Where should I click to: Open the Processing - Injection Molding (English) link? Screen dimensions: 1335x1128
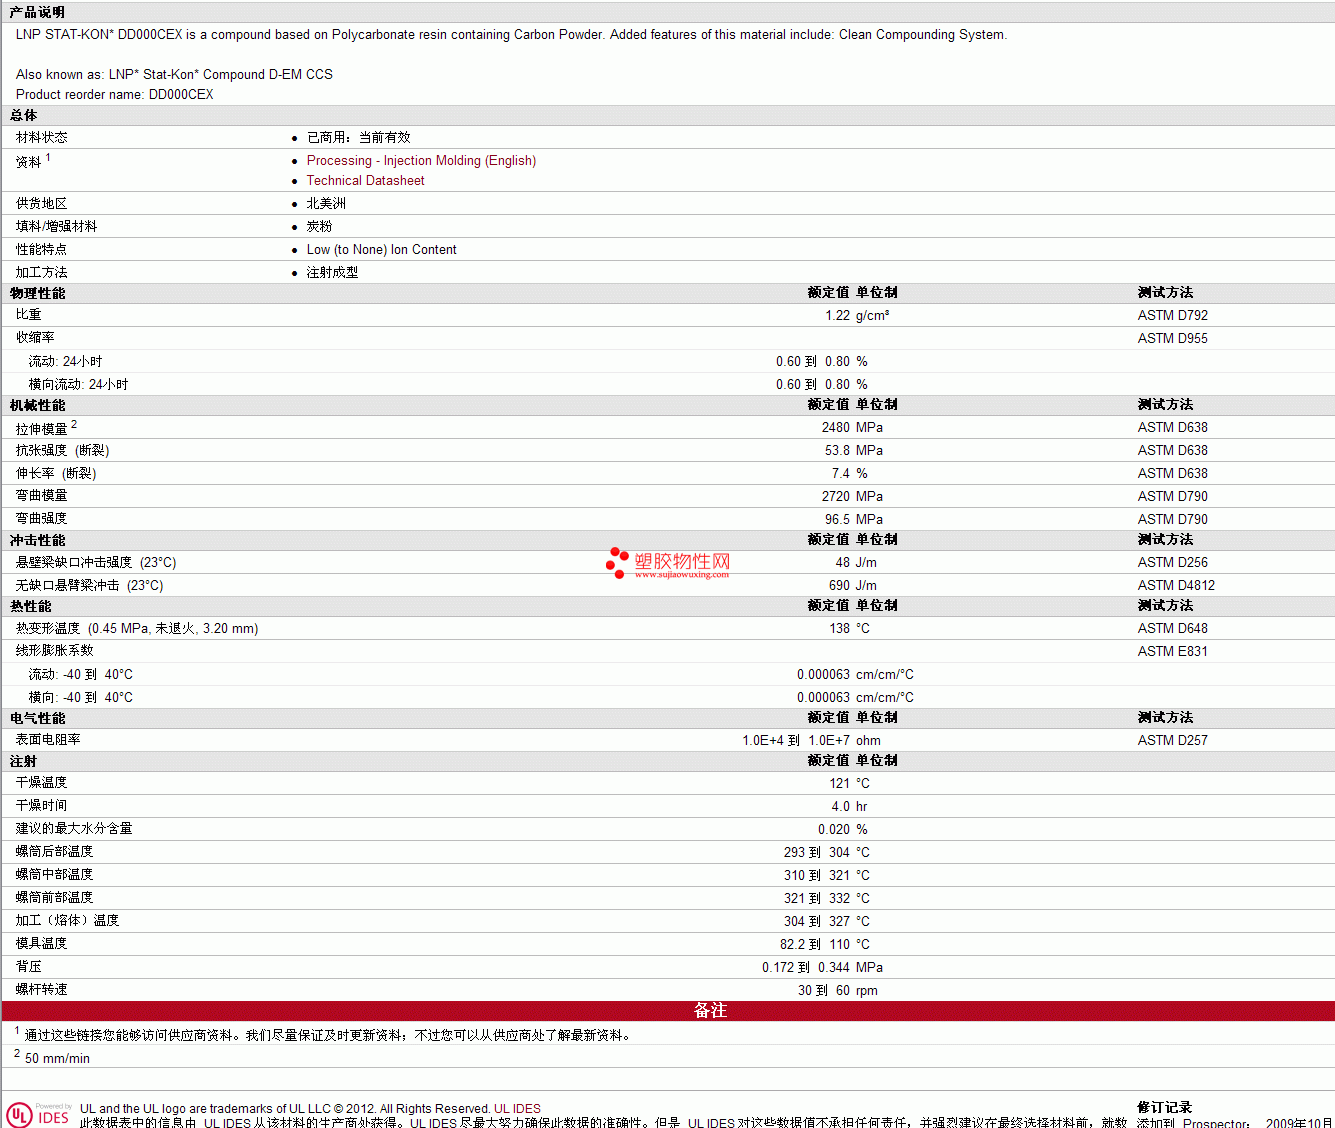click(x=421, y=161)
